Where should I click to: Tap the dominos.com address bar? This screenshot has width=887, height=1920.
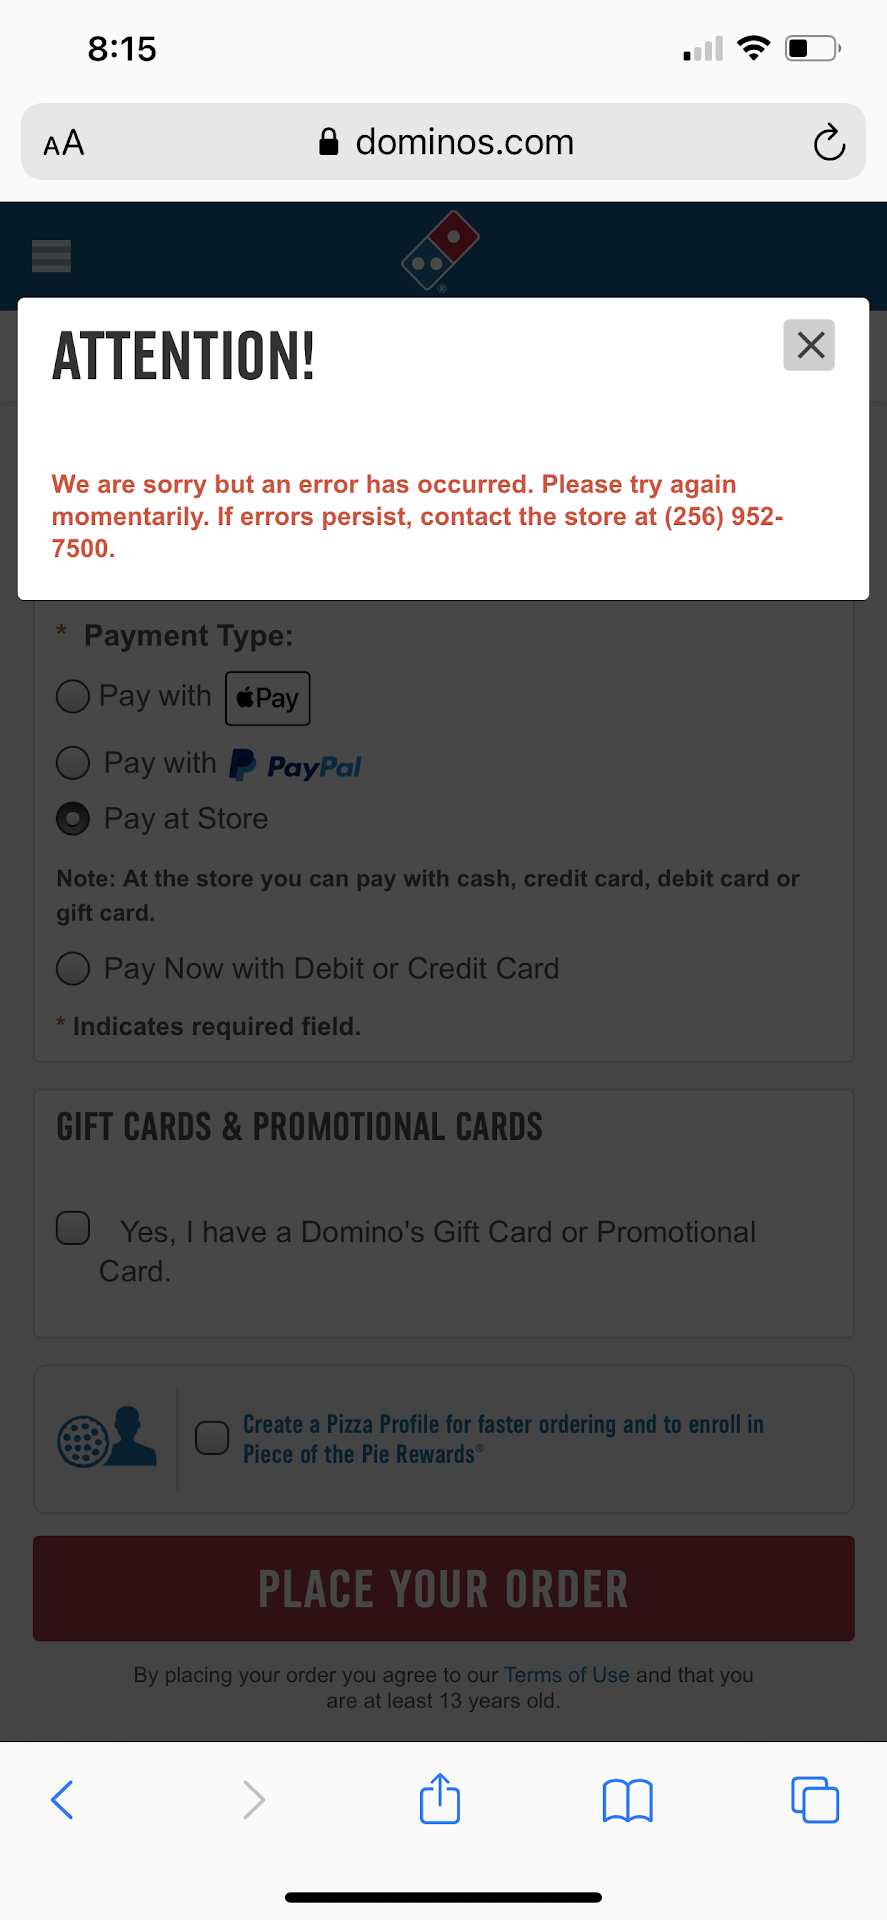point(444,143)
